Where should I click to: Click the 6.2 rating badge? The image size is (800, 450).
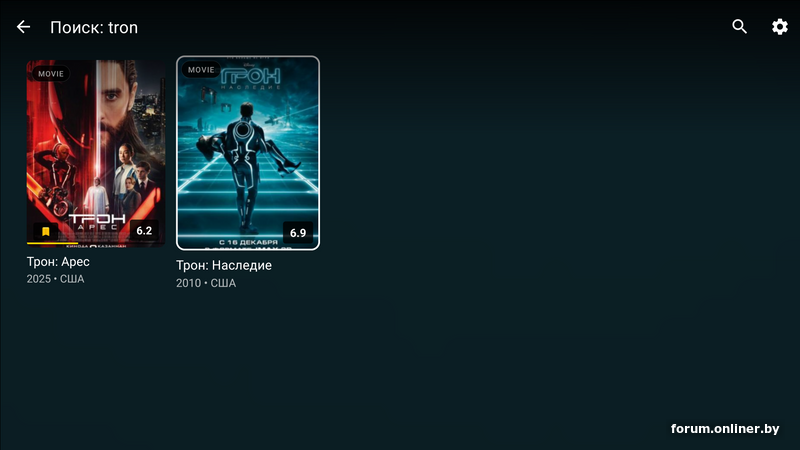pos(144,231)
